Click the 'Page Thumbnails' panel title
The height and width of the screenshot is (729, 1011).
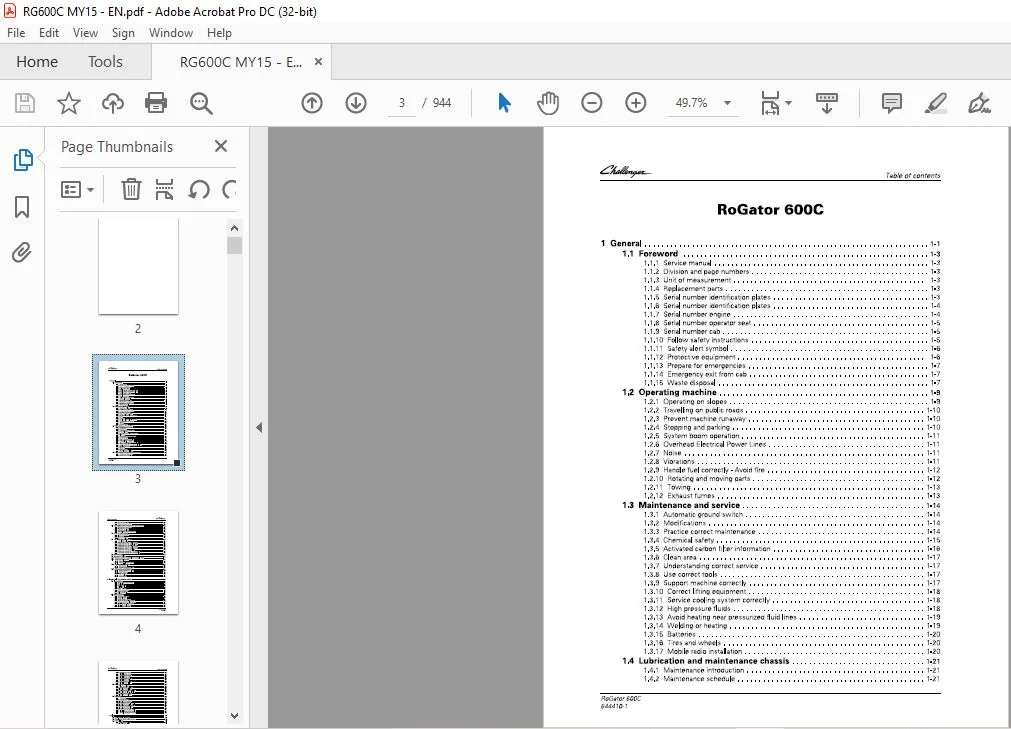pyautogui.click(x=117, y=147)
